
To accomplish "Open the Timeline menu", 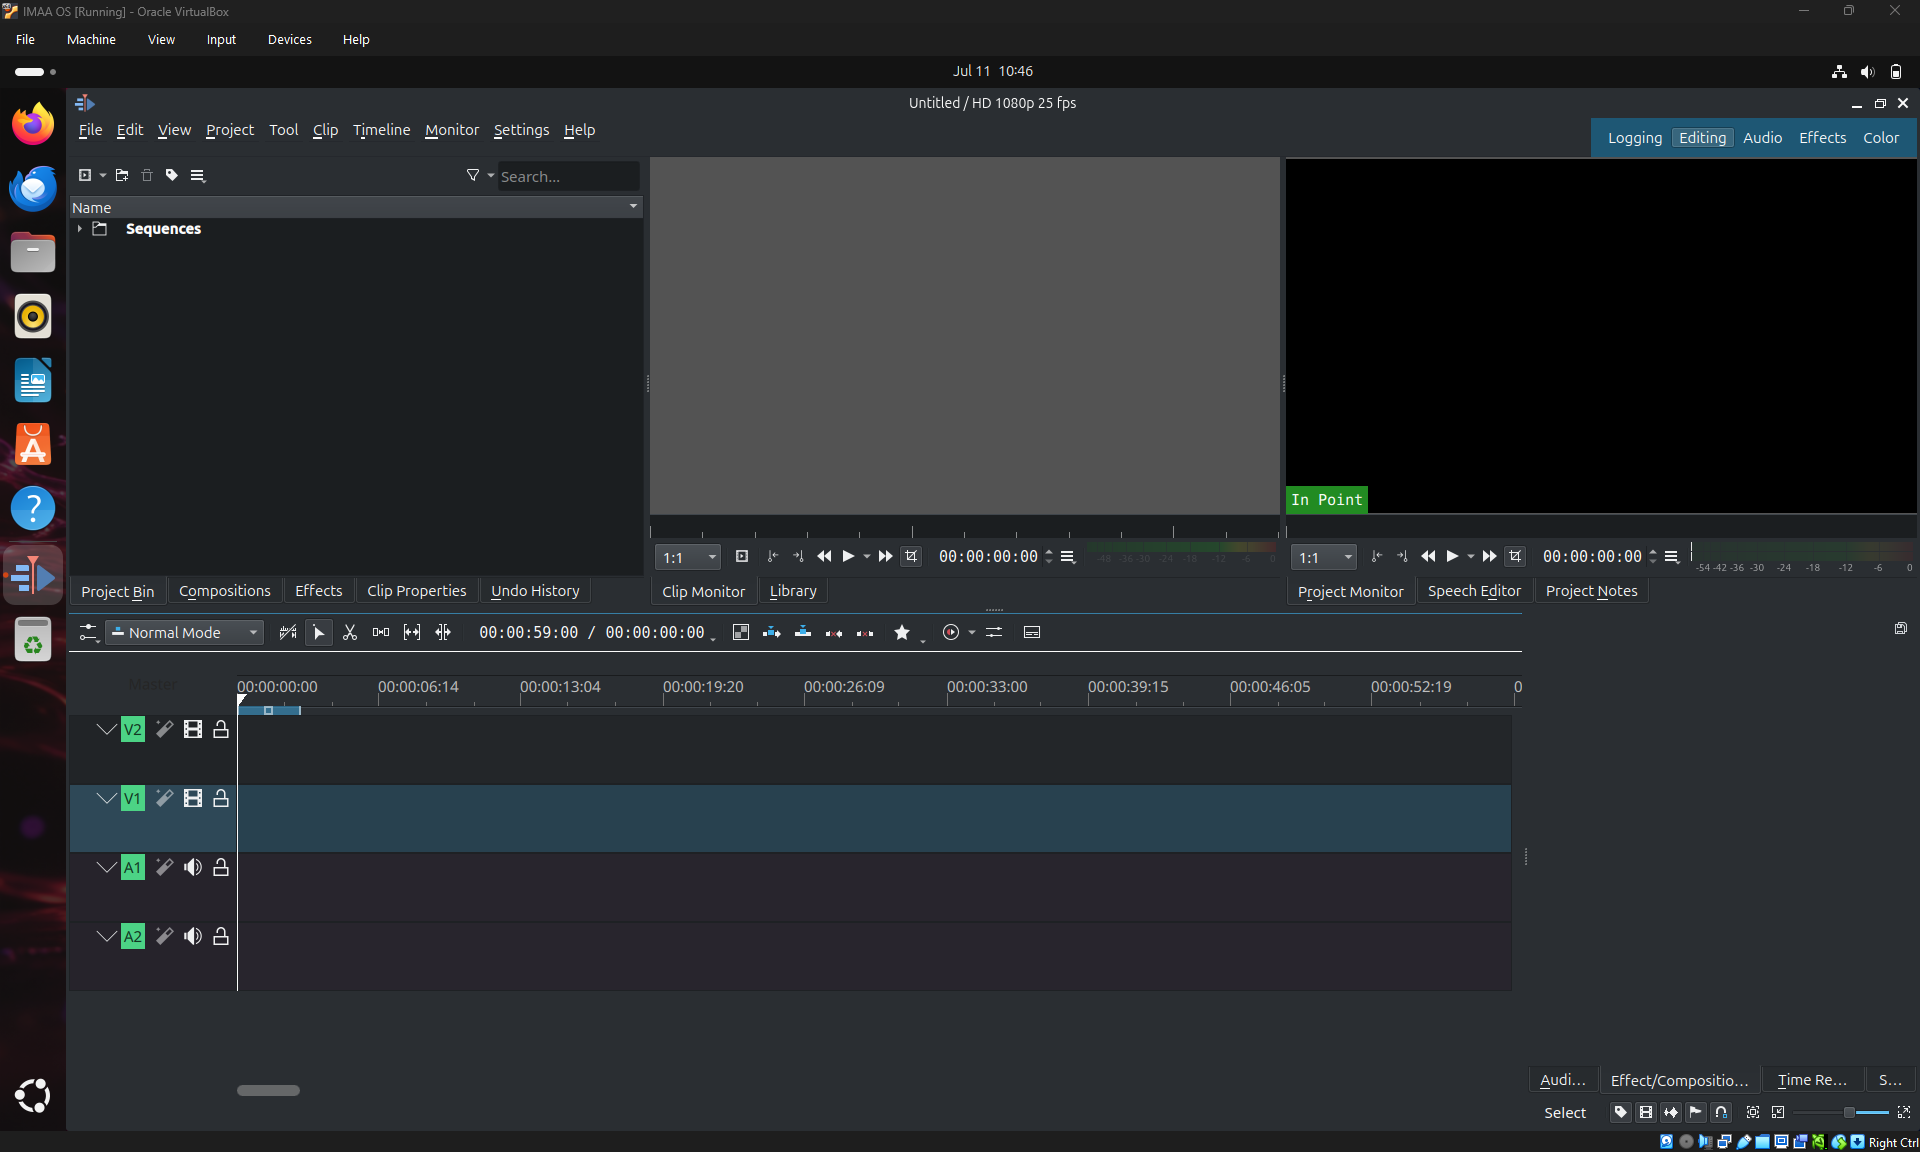I will click(x=381, y=130).
